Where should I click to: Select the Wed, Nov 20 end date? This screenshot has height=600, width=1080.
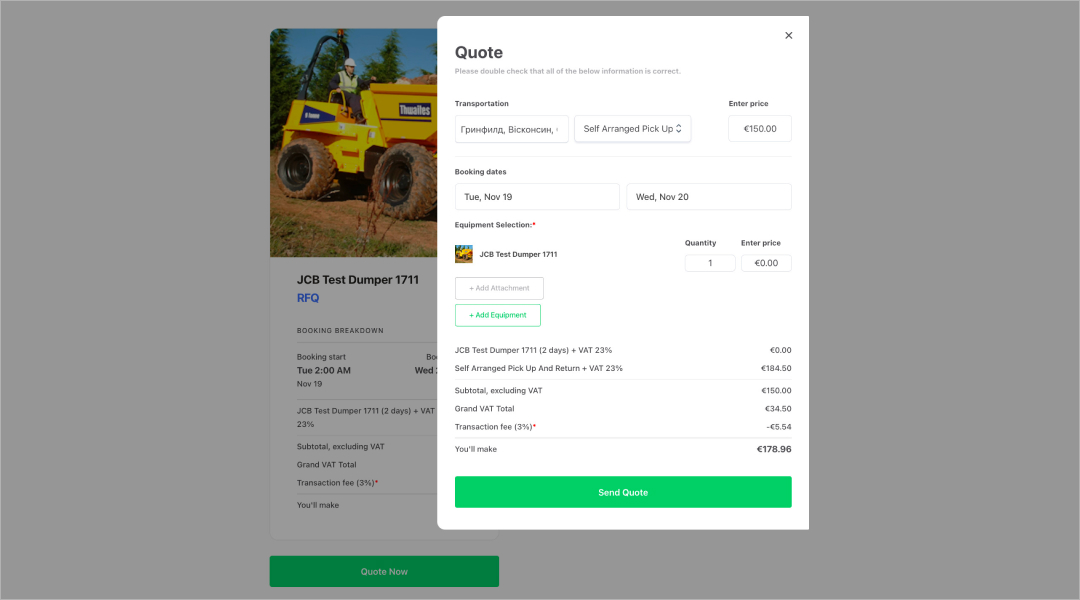708,197
